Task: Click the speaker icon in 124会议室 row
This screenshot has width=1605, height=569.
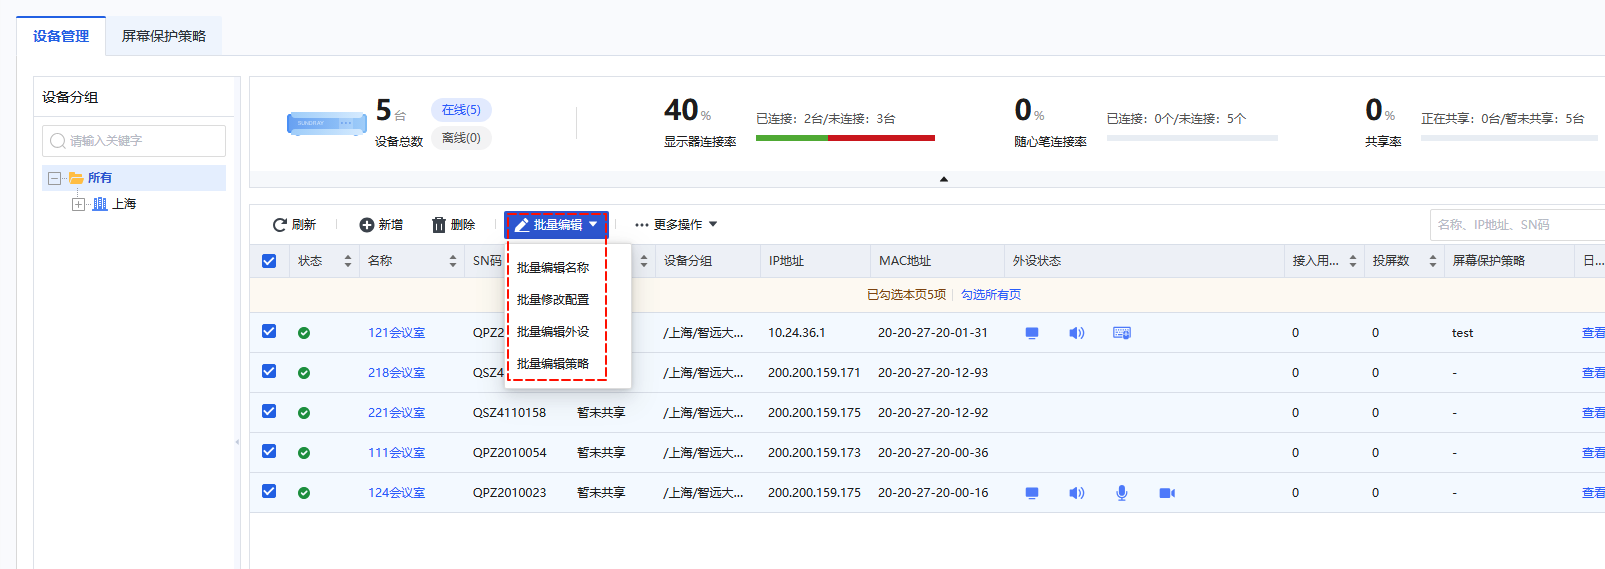Action: coord(1077,493)
